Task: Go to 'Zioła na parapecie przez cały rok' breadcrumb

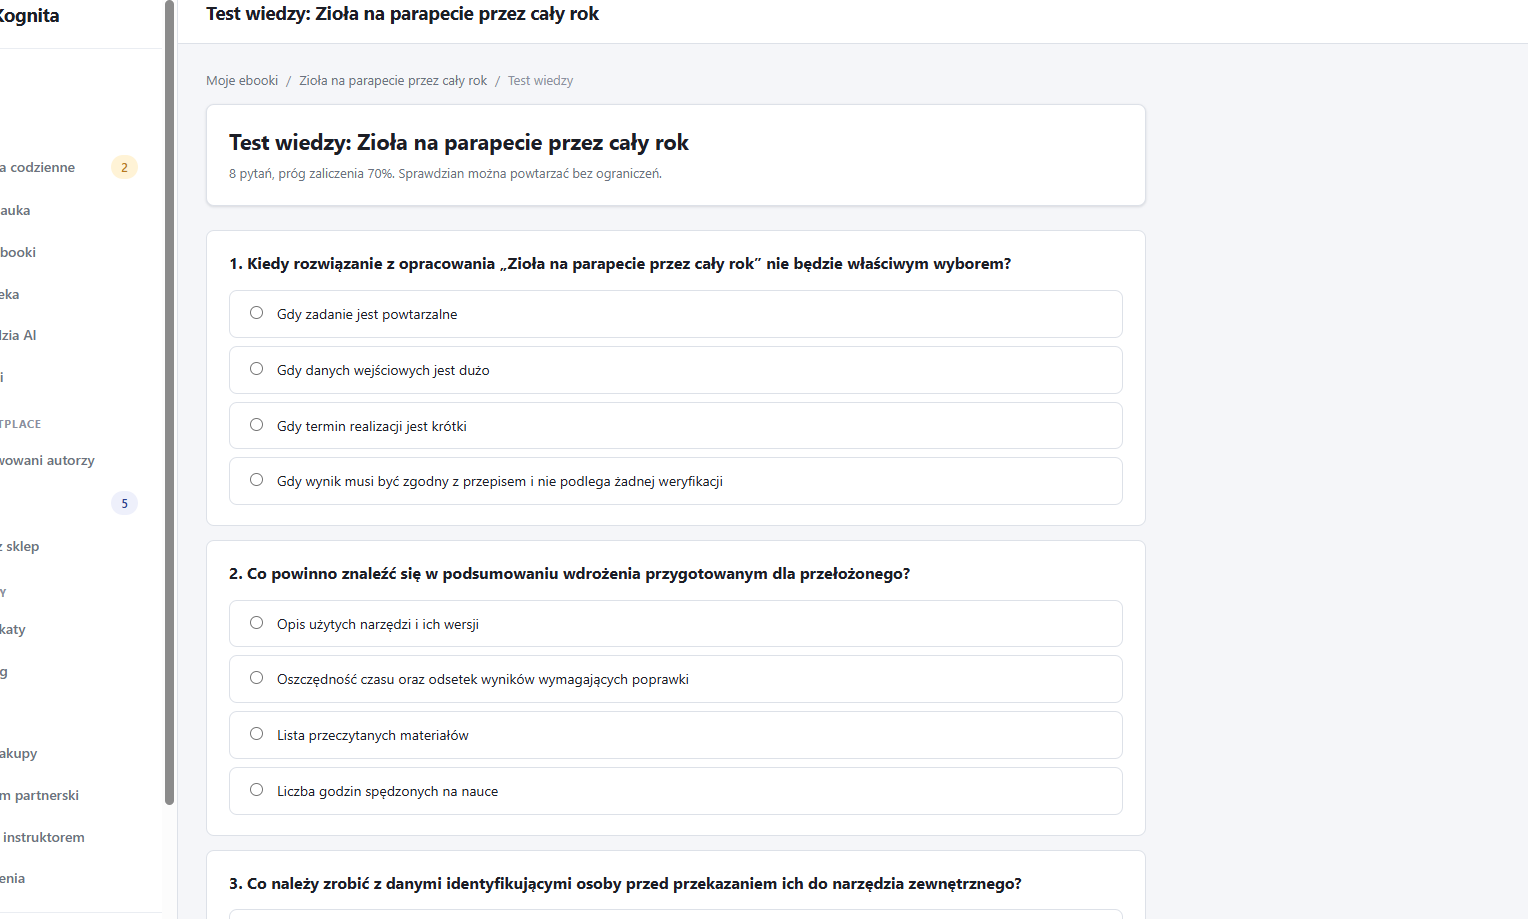Action: click(393, 81)
